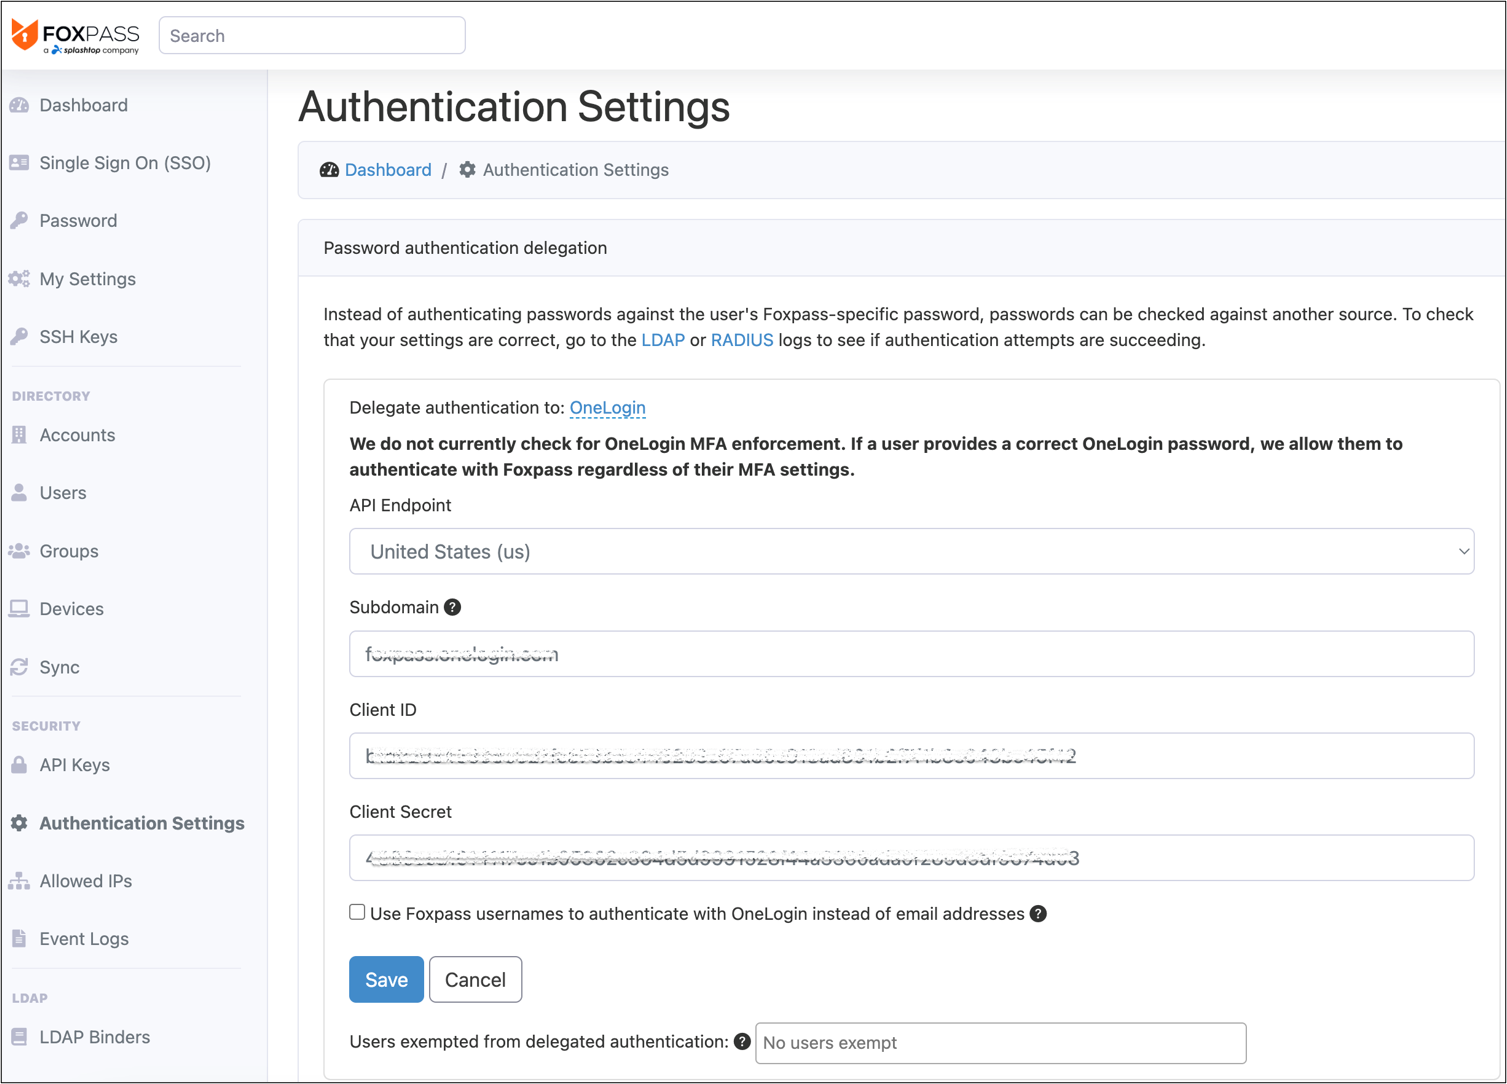Click the Dashboard gauge icon in sidebar
This screenshot has width=1507, height=1084.
pyautogui.click(x=19, y=105)
